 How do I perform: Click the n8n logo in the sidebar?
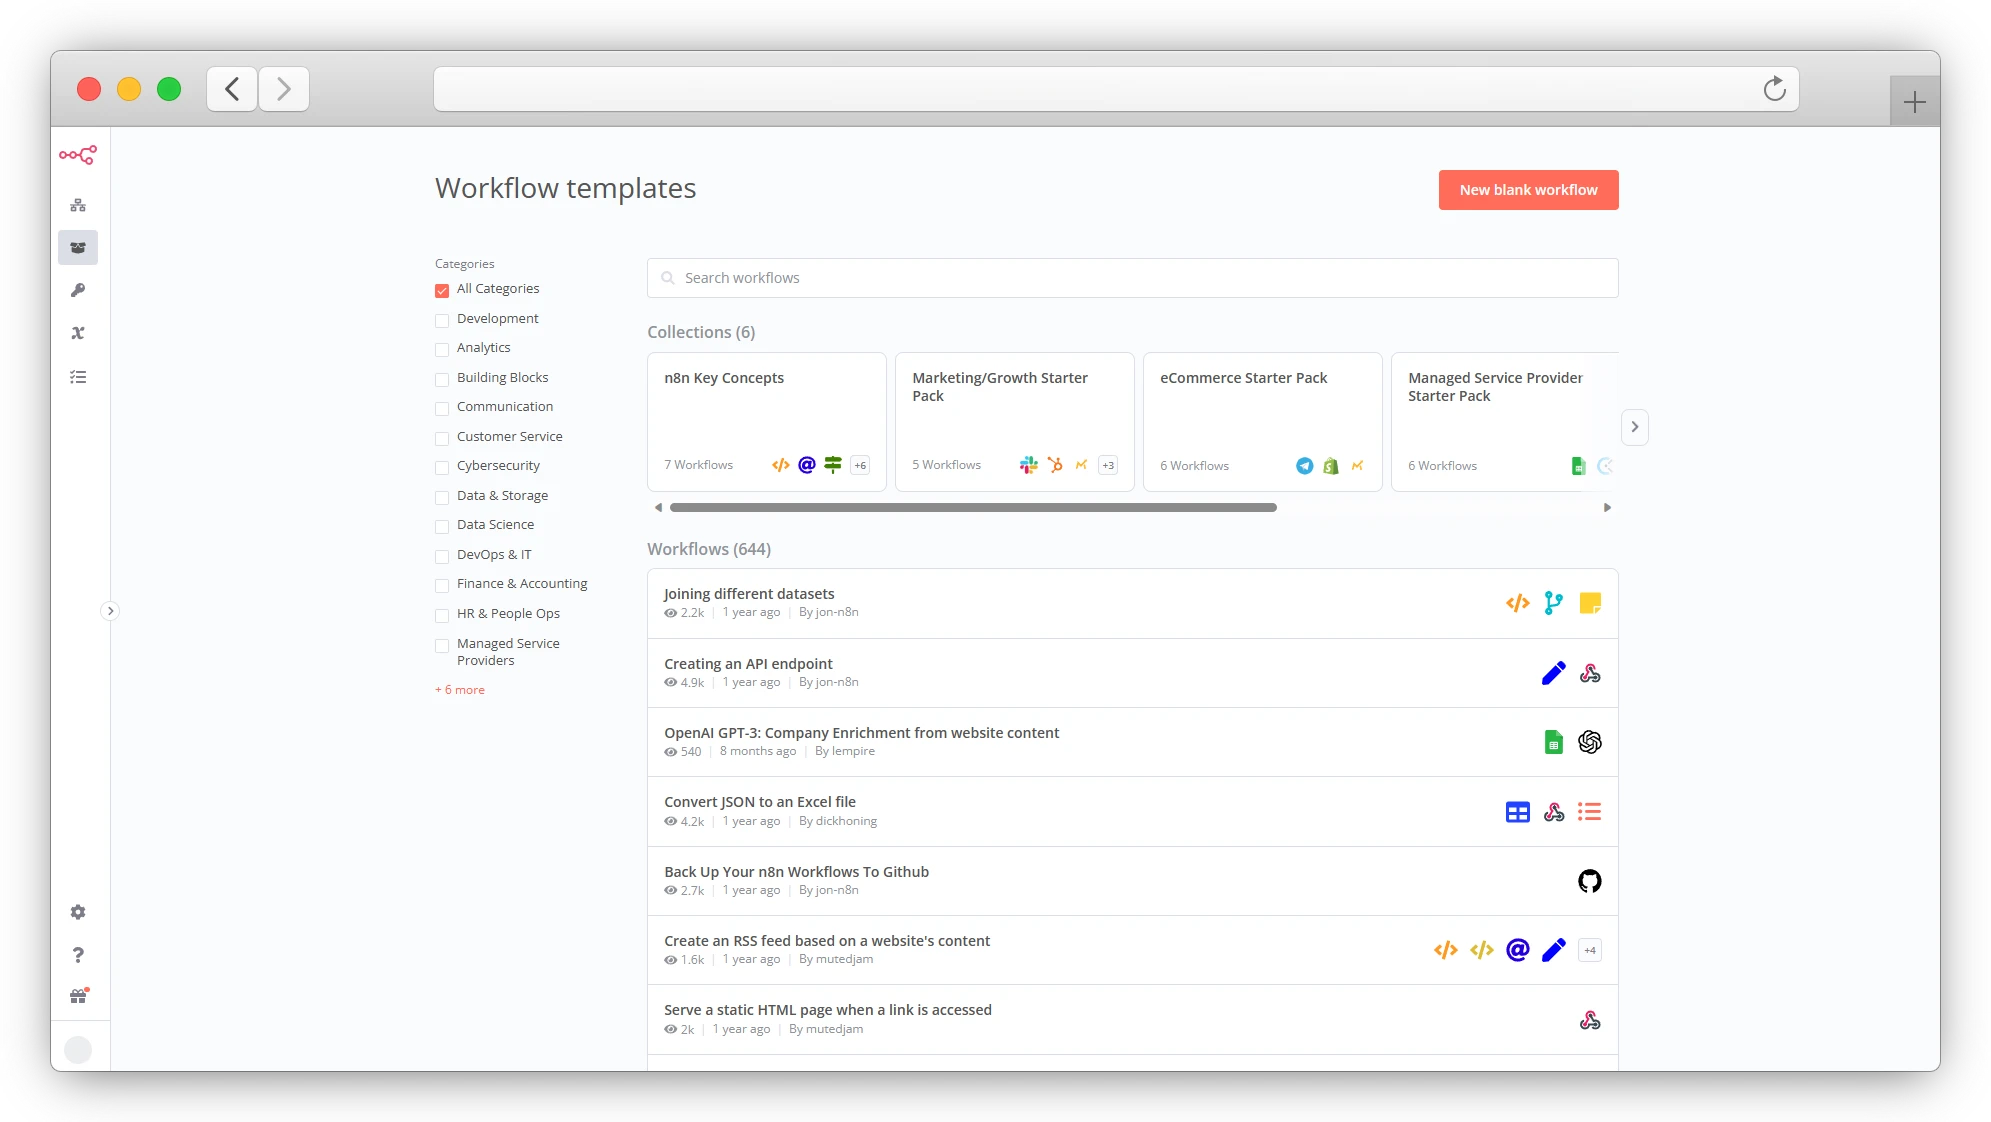78,155
